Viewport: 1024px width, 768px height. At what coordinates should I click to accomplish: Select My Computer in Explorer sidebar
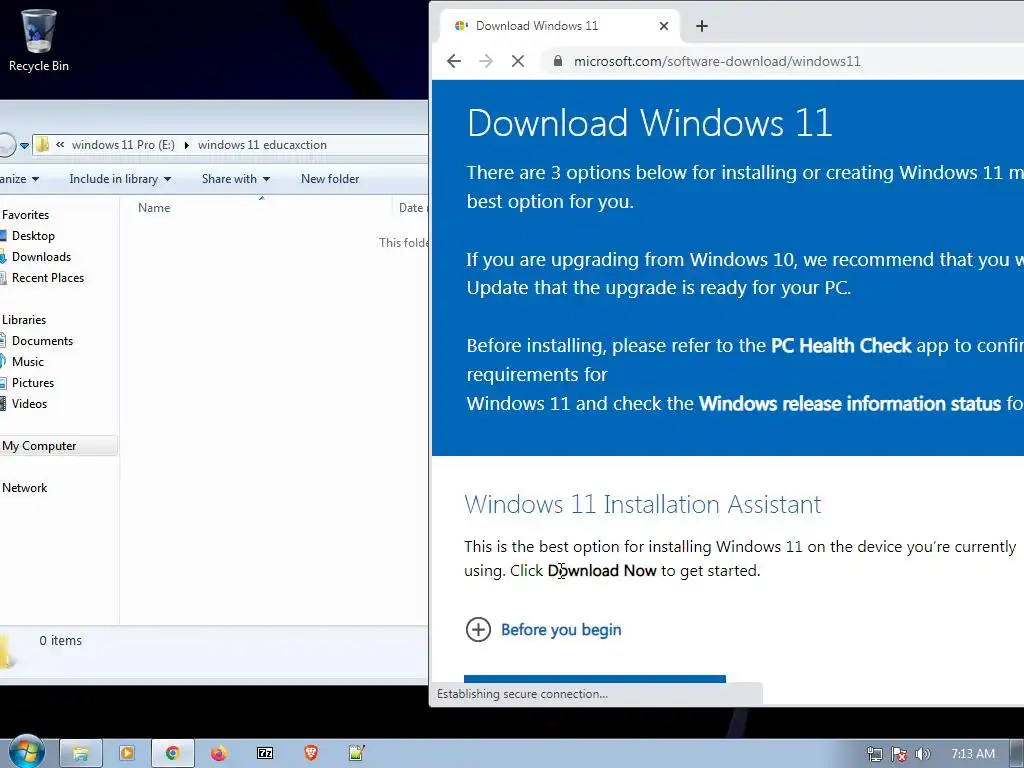[39, 446]
